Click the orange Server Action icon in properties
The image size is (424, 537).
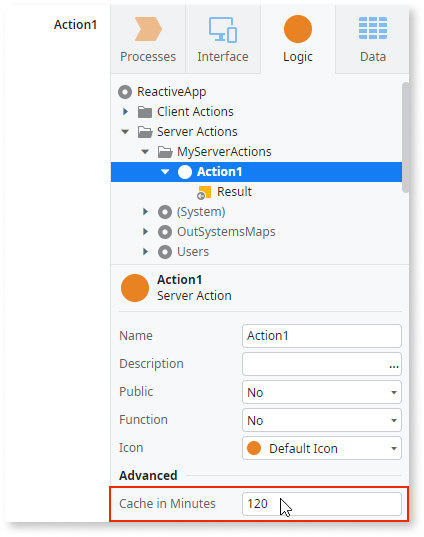click(135, 288)
